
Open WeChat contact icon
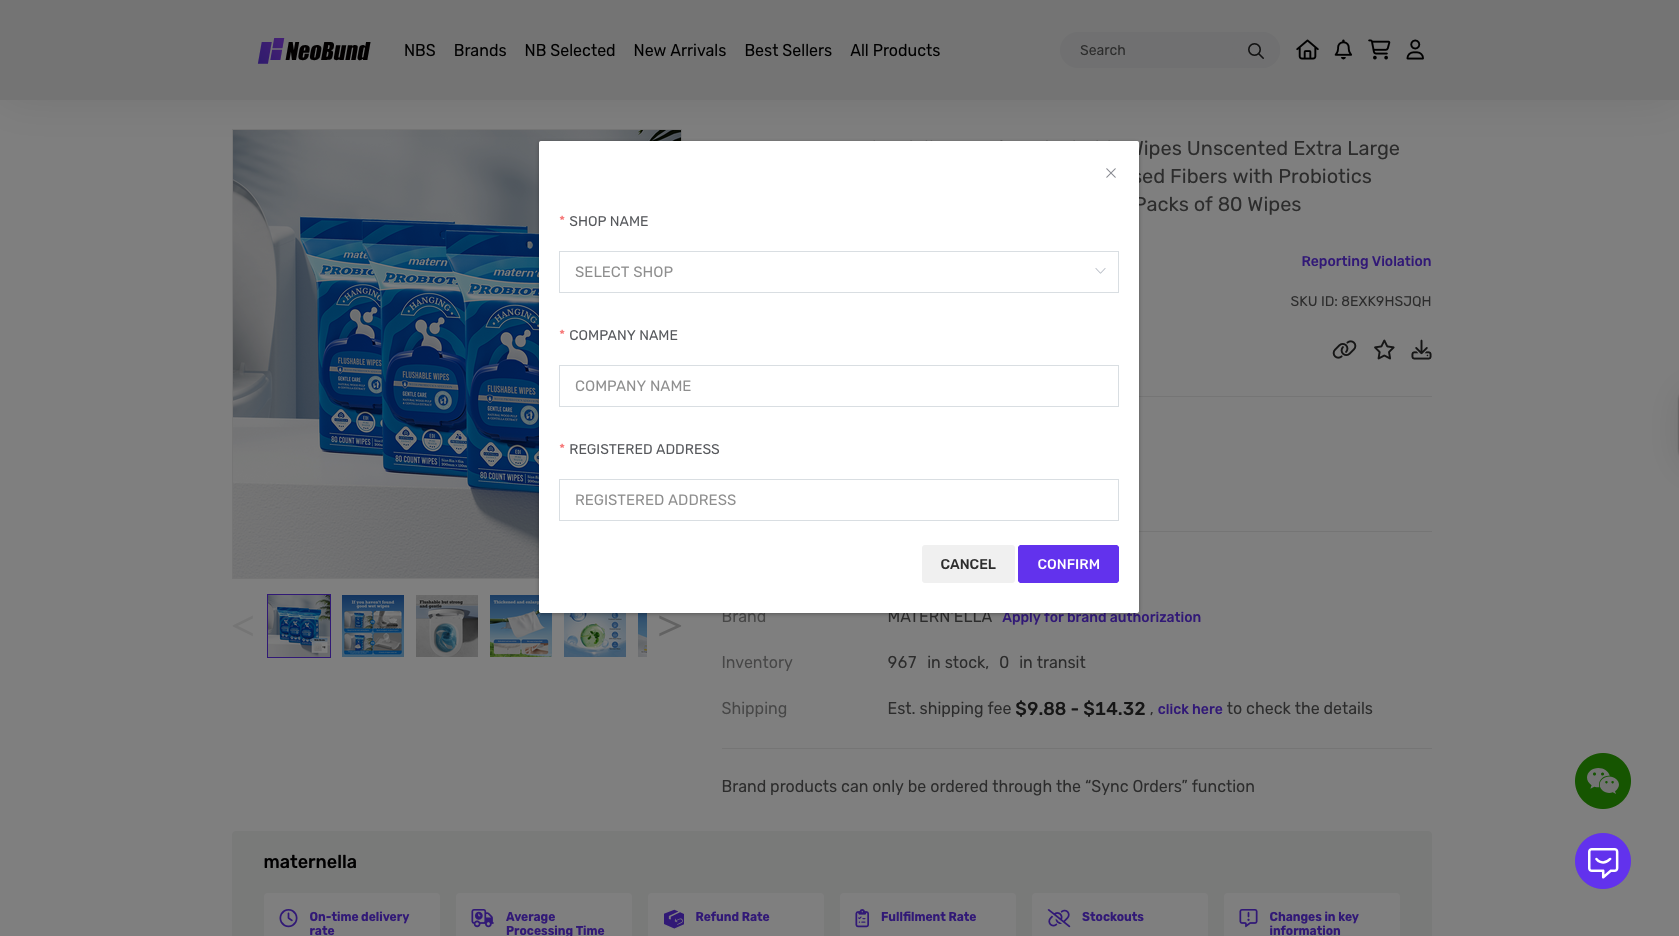pos(1603,781)
